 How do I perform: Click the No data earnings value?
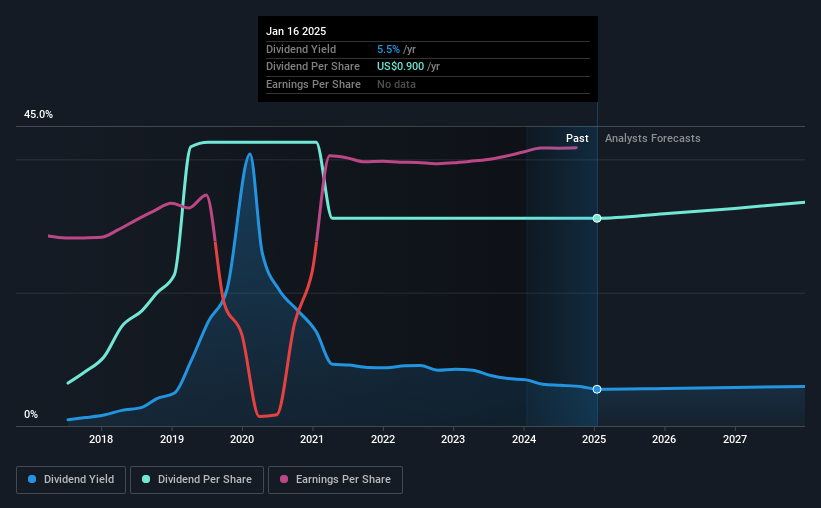click(396, 84)
